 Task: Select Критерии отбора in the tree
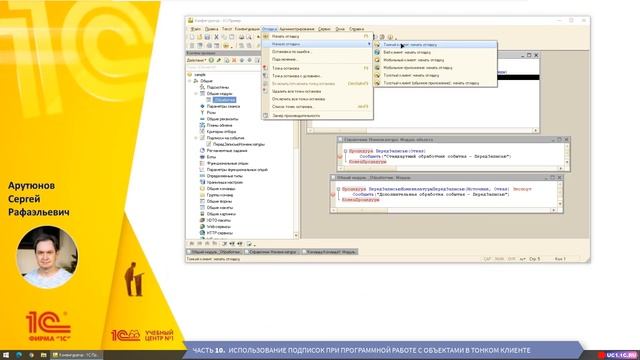coord(221,131)
